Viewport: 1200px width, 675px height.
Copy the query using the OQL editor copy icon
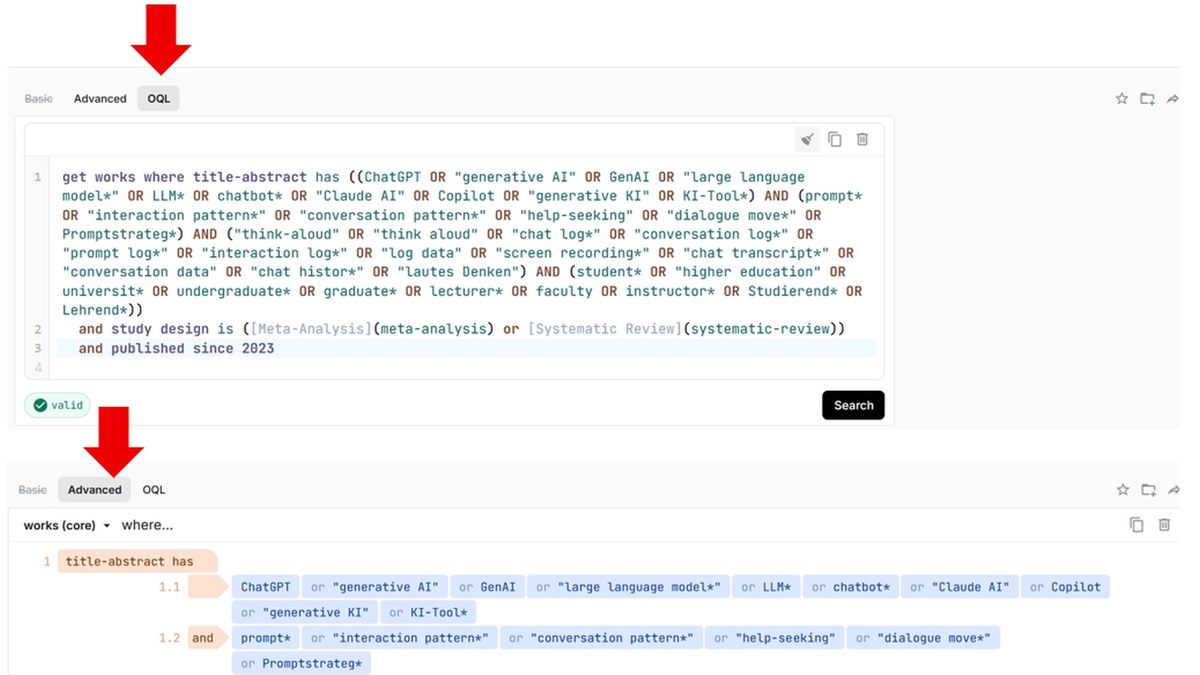835,140
